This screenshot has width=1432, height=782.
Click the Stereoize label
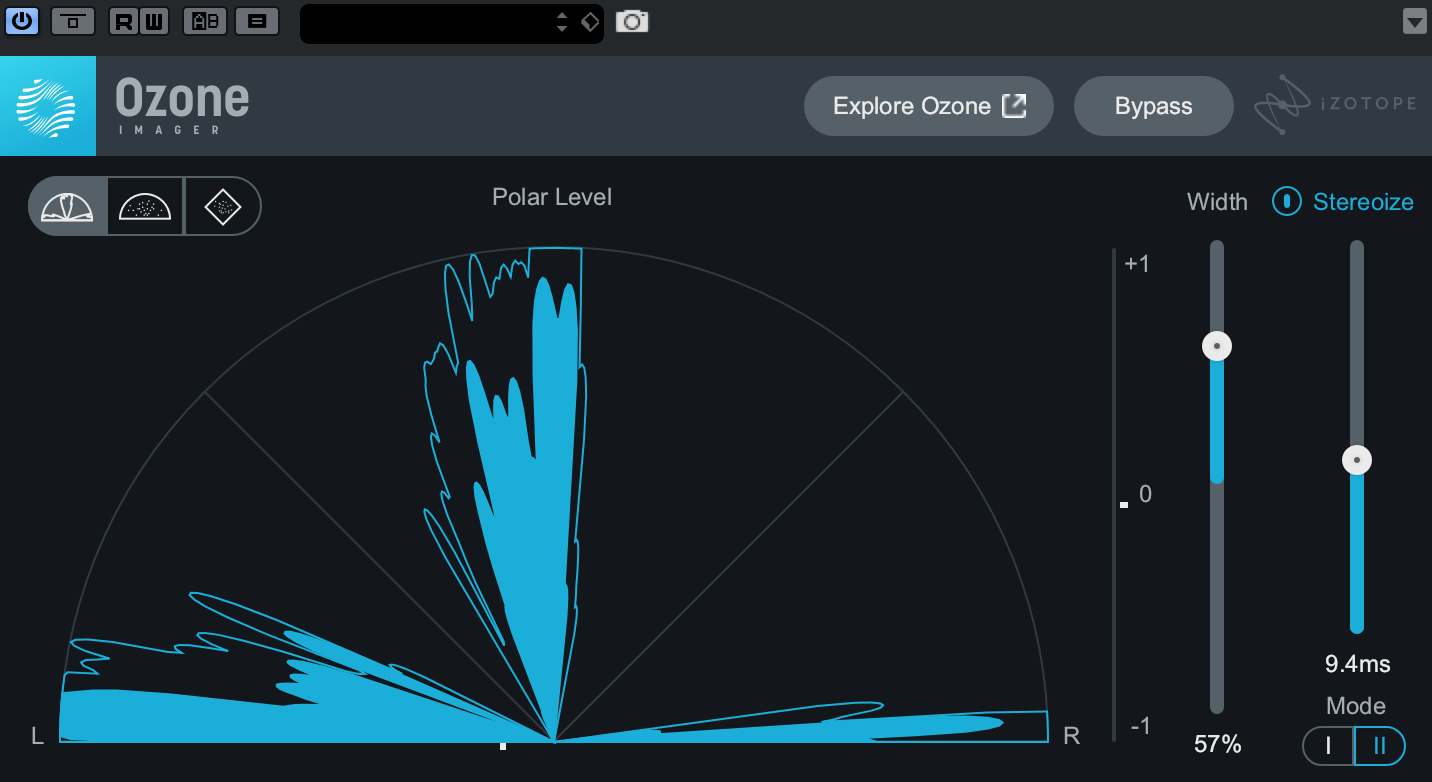(1363, 202)
